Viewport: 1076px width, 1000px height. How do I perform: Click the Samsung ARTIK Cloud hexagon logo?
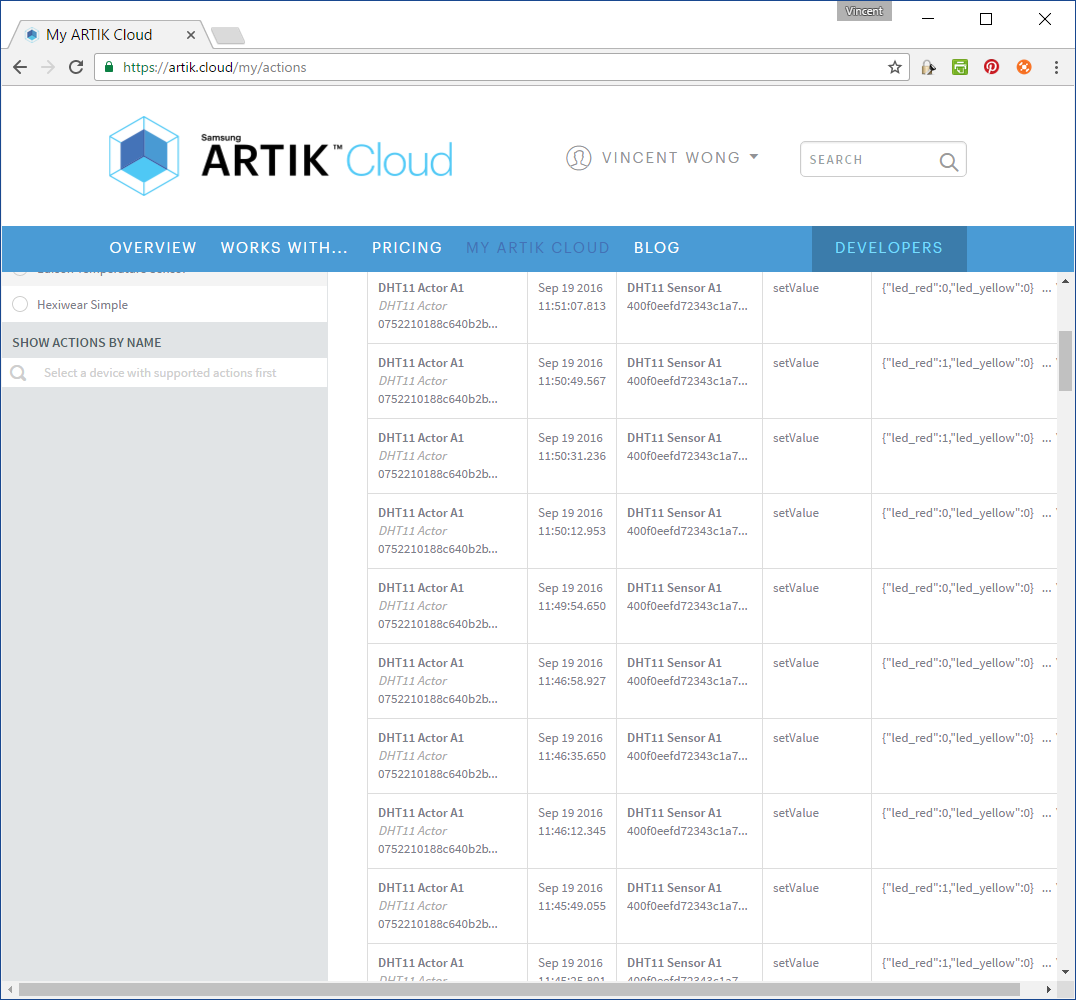(x=143, y=156)
